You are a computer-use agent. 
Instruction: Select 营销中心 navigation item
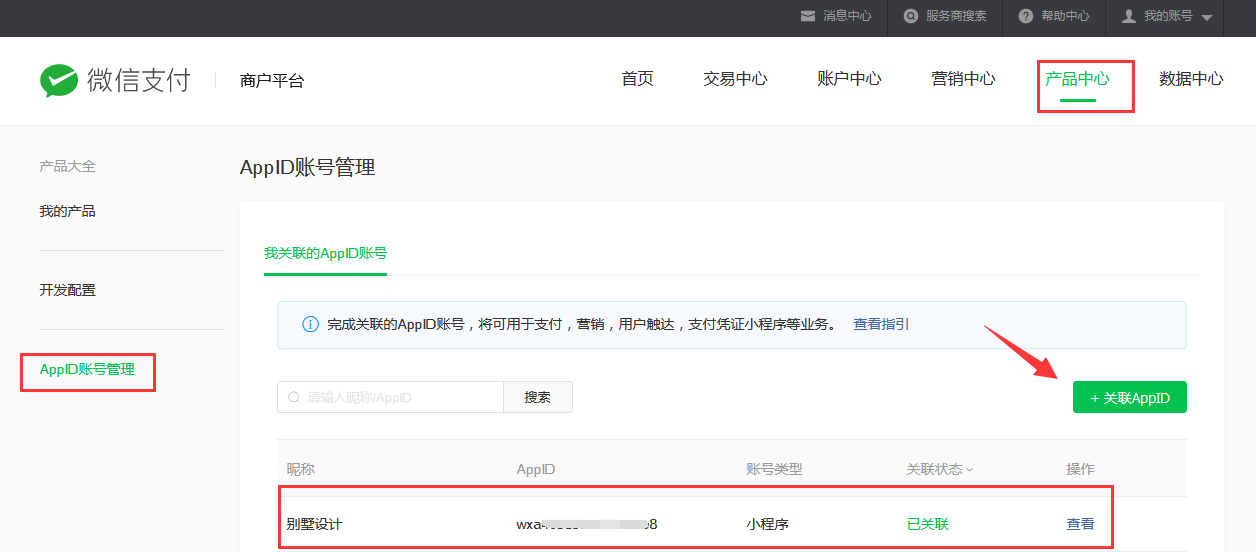point(963,79)
